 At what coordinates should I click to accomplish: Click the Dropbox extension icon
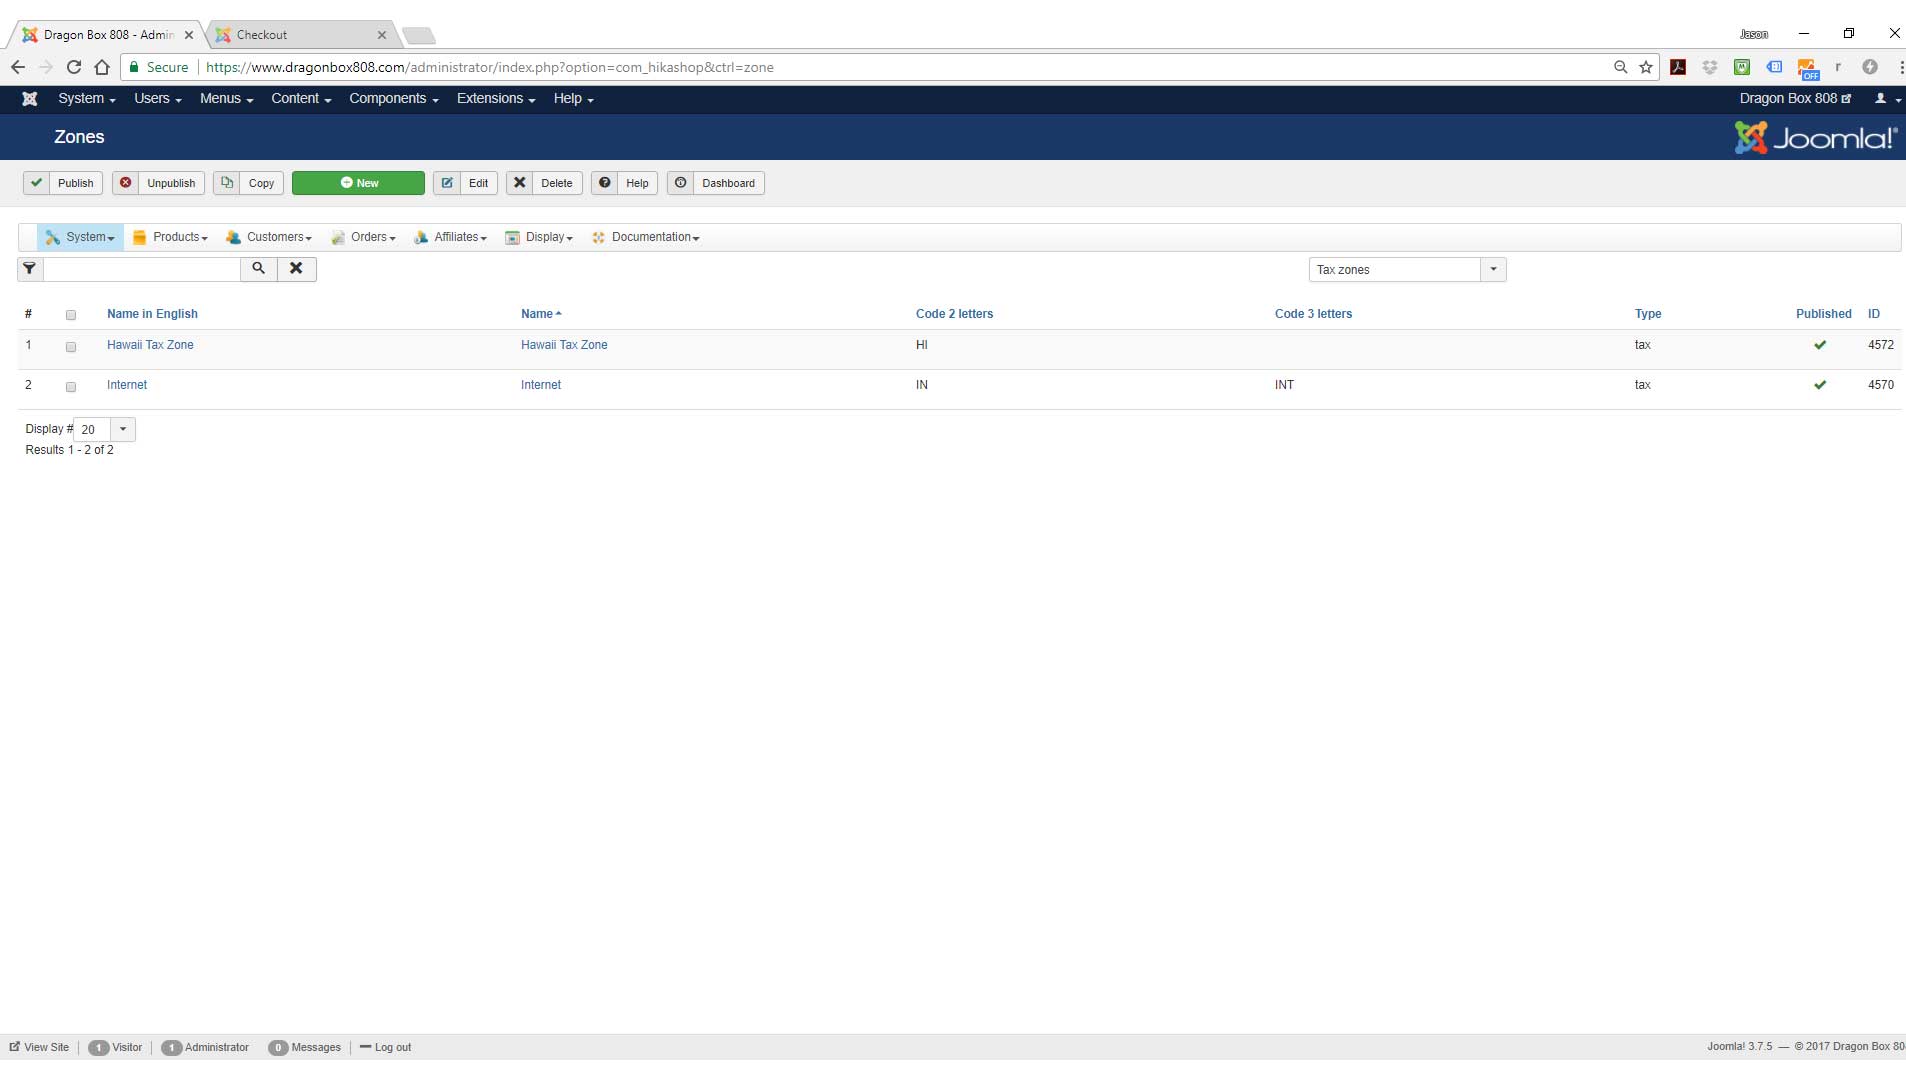[1710, 67]
